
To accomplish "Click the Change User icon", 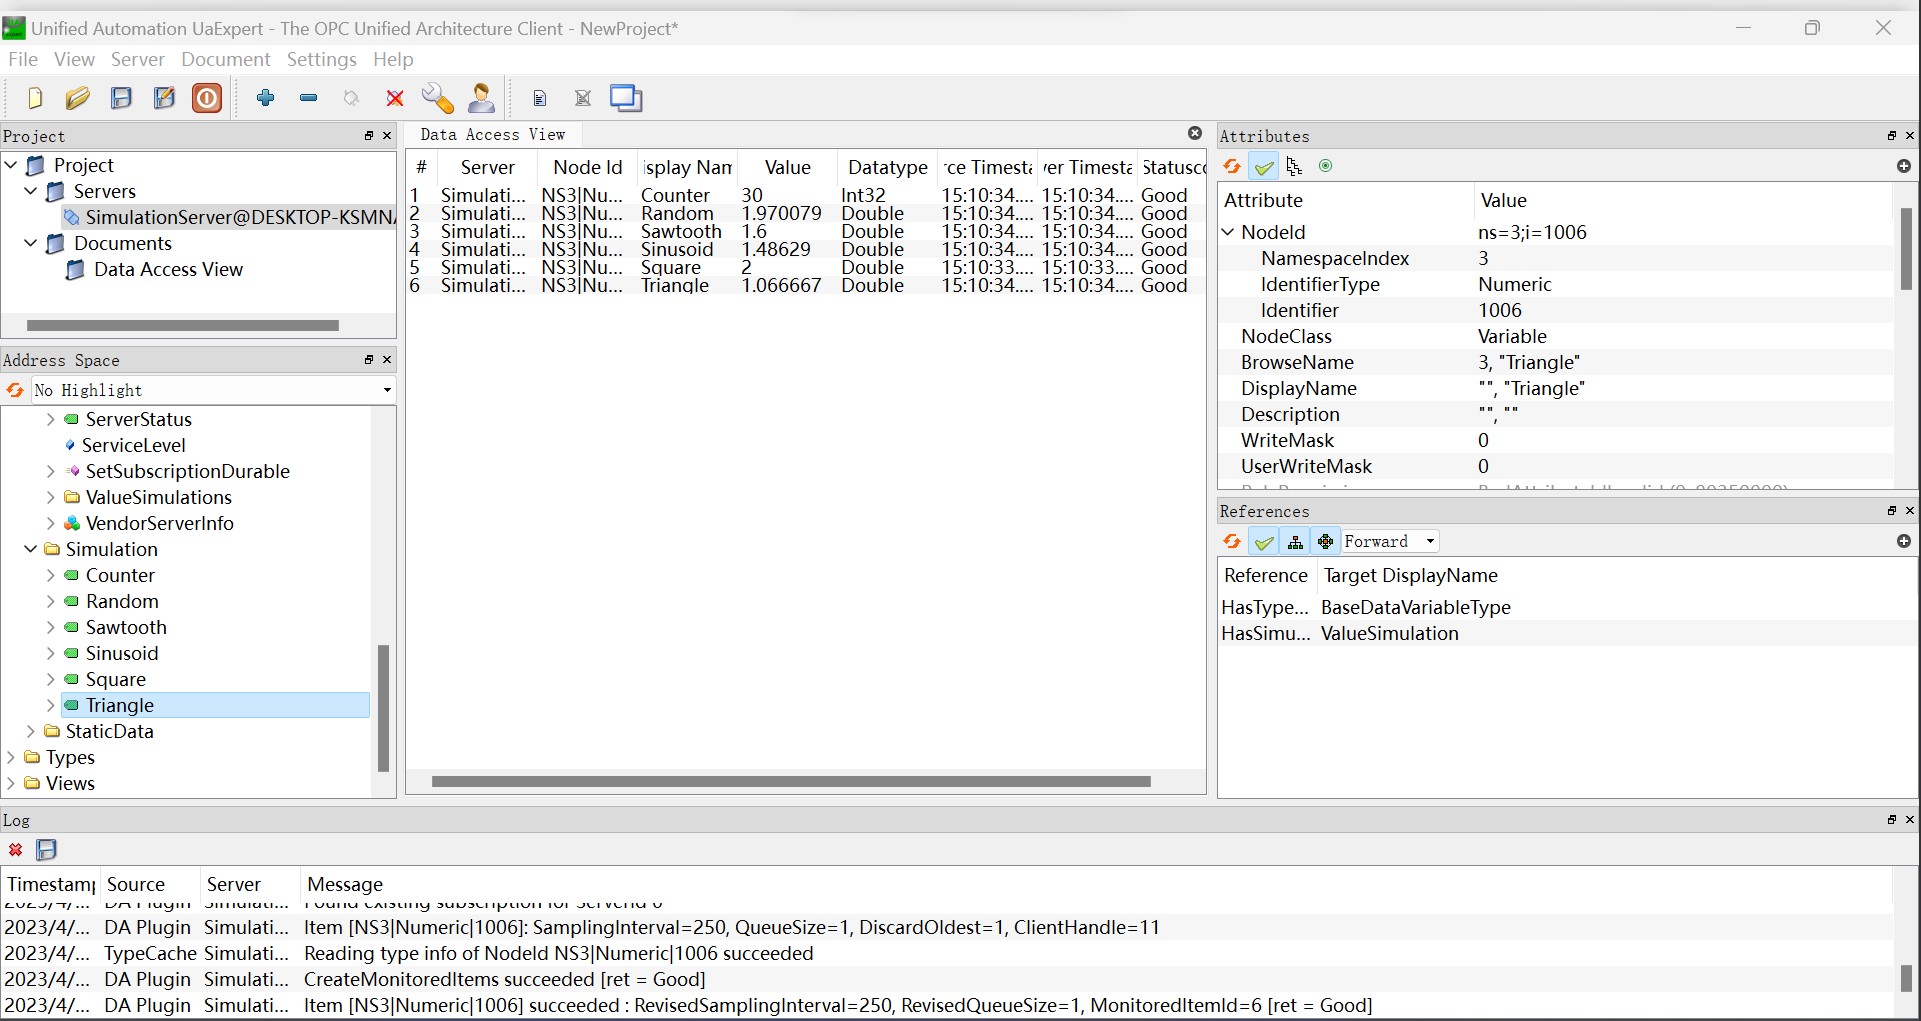I will [x=481, y=97].
